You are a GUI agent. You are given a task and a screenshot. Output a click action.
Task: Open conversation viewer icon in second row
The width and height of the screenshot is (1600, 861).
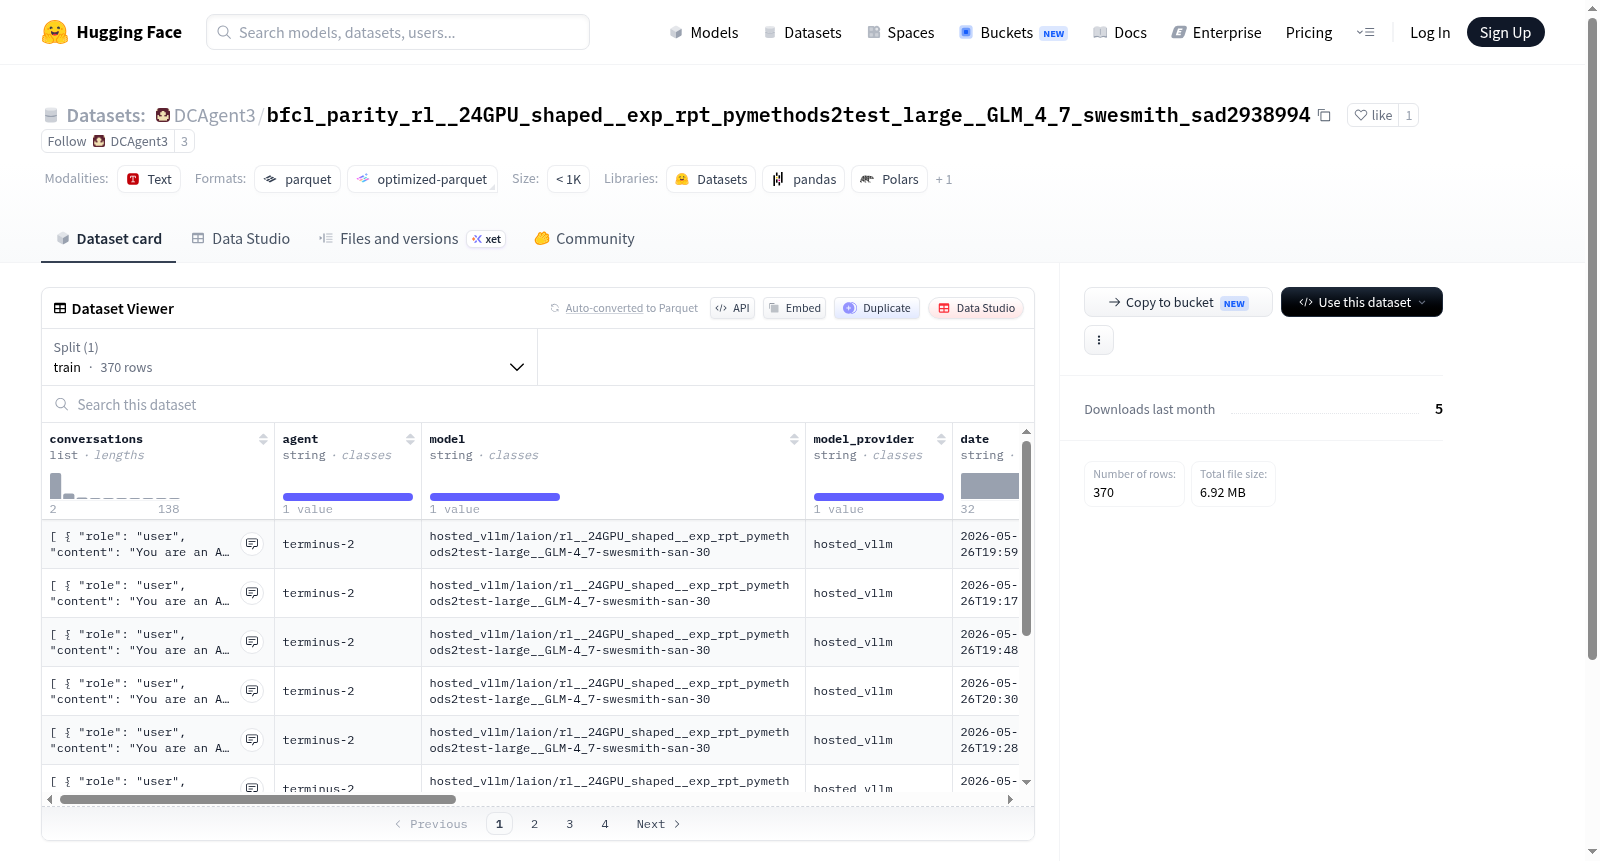coord(252,593)
